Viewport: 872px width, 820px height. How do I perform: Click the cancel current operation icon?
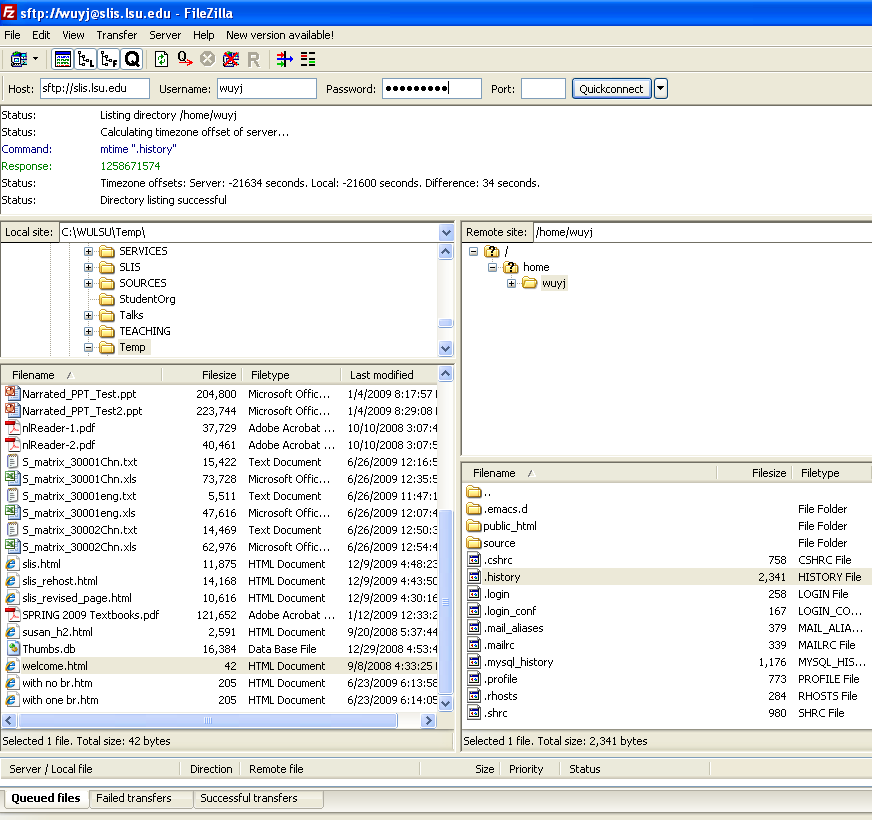[207, 59]
